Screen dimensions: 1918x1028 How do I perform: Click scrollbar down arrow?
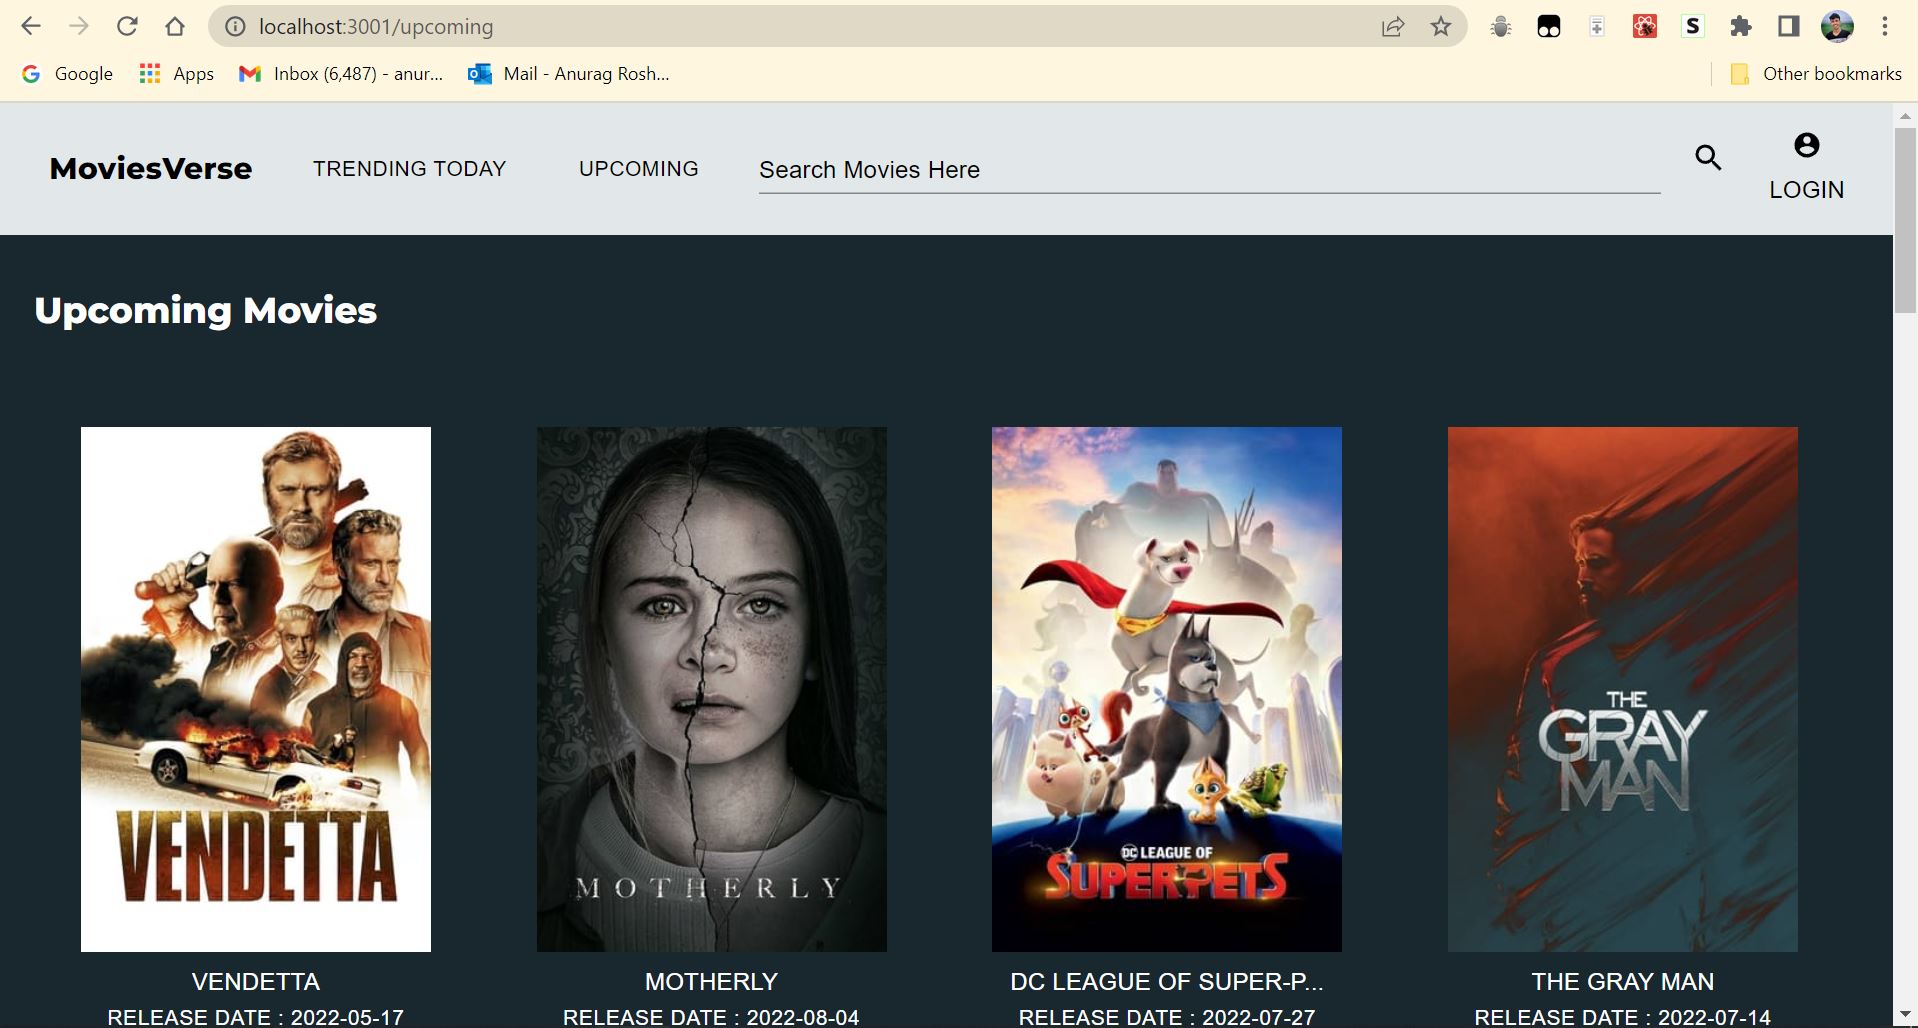click(x=1905, y=1017)
